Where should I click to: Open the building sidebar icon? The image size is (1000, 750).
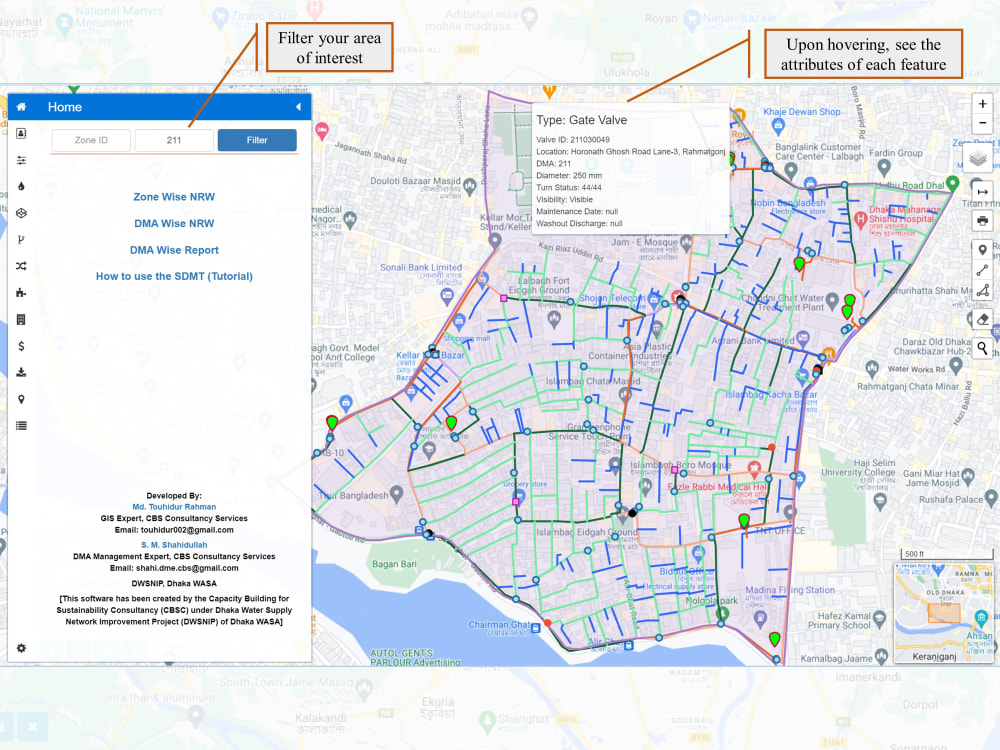click(x=21, y=320)
